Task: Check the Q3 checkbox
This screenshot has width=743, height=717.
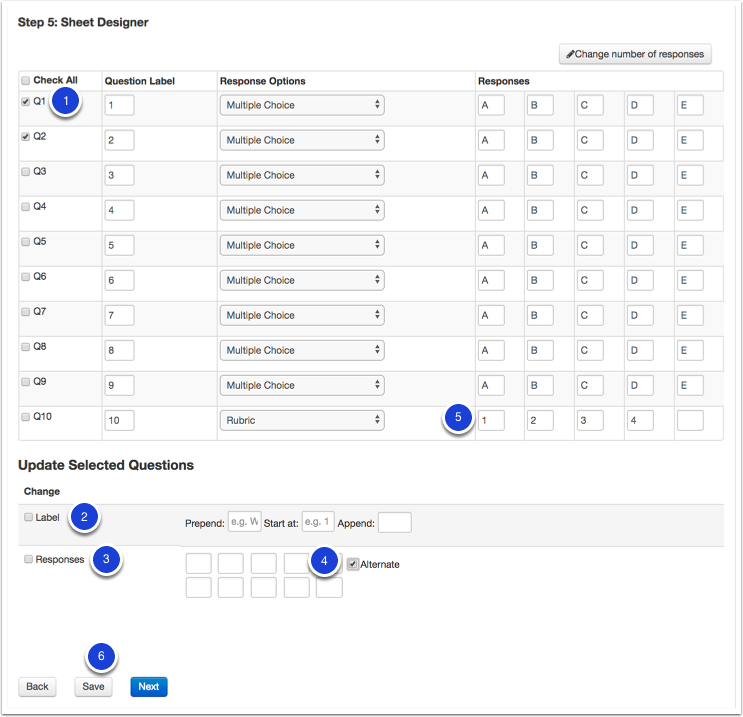Action: [26, 172]
